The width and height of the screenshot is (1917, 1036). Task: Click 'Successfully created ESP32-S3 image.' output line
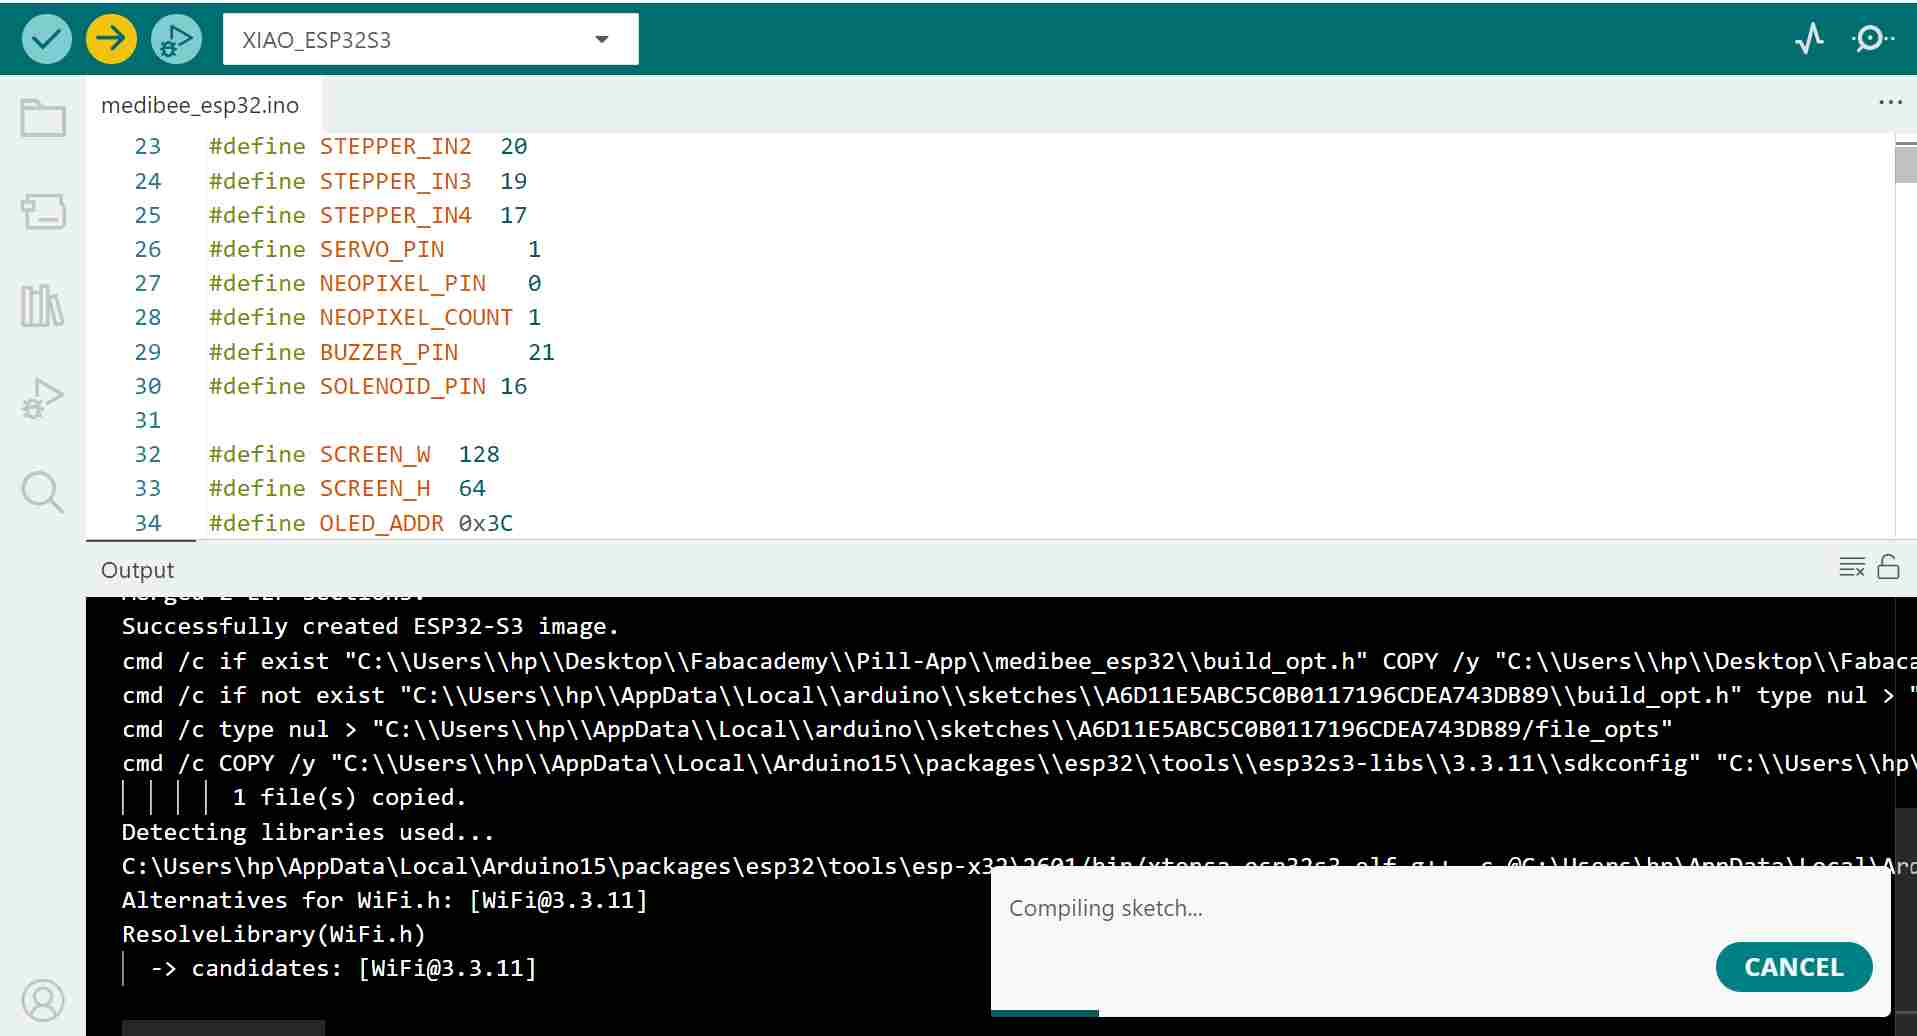point(370,627)
